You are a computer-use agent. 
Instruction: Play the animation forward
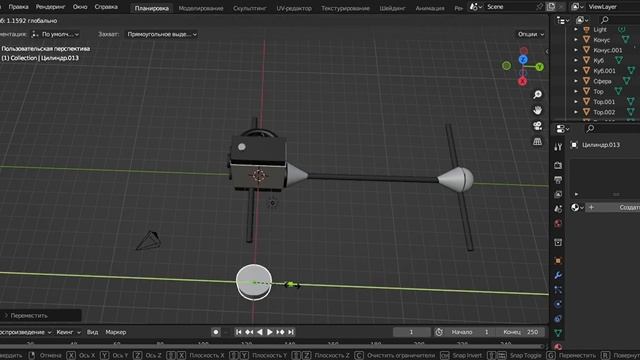[270, 332]
